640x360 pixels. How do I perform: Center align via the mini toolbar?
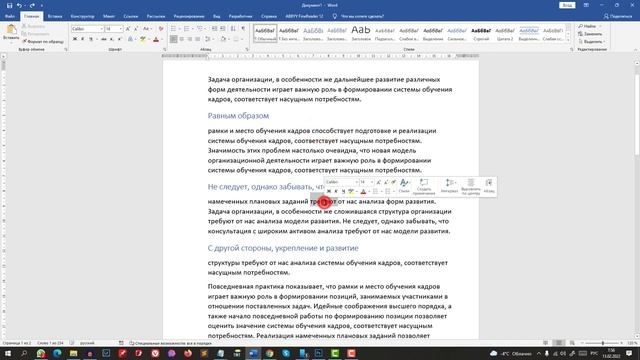click(471, 187)
